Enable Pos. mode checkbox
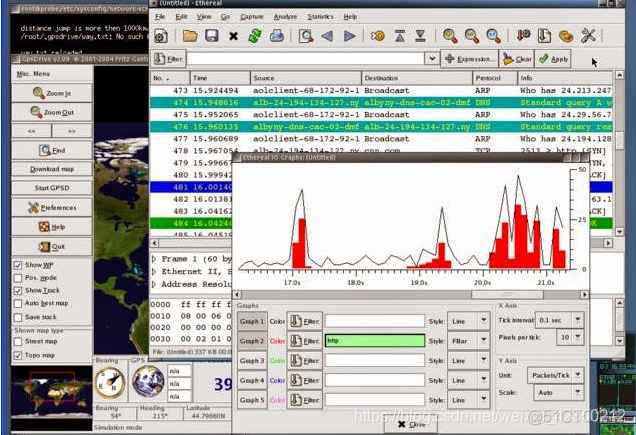 [18, 278]
